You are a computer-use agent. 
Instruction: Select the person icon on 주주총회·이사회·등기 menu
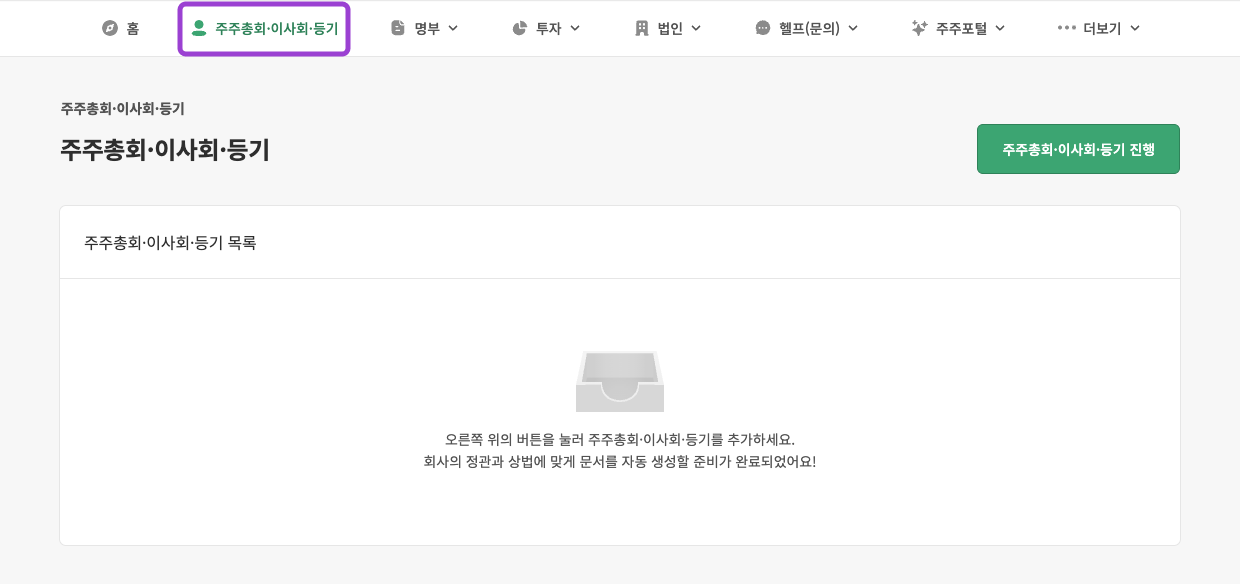pyautogui.click(x=198, y=28)
